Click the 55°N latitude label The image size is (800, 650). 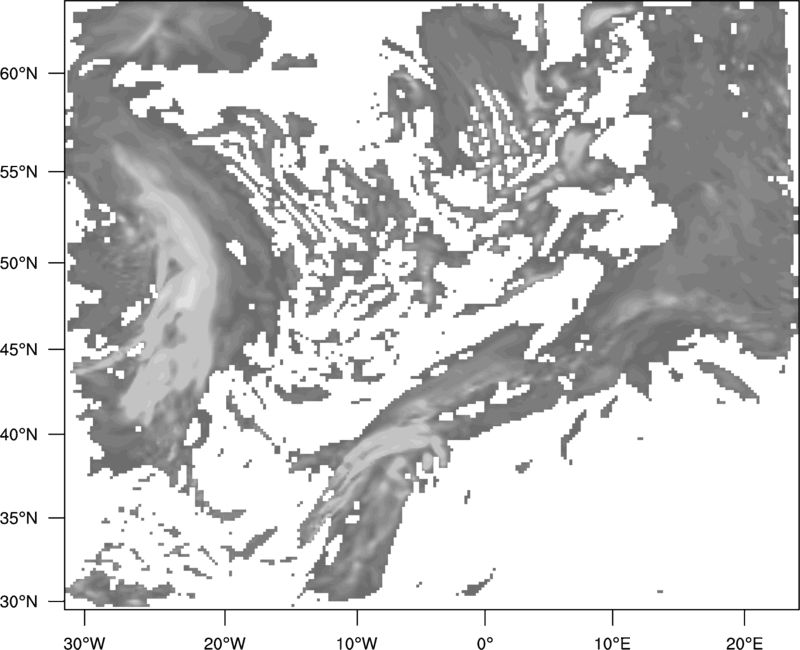coord(19,172)
